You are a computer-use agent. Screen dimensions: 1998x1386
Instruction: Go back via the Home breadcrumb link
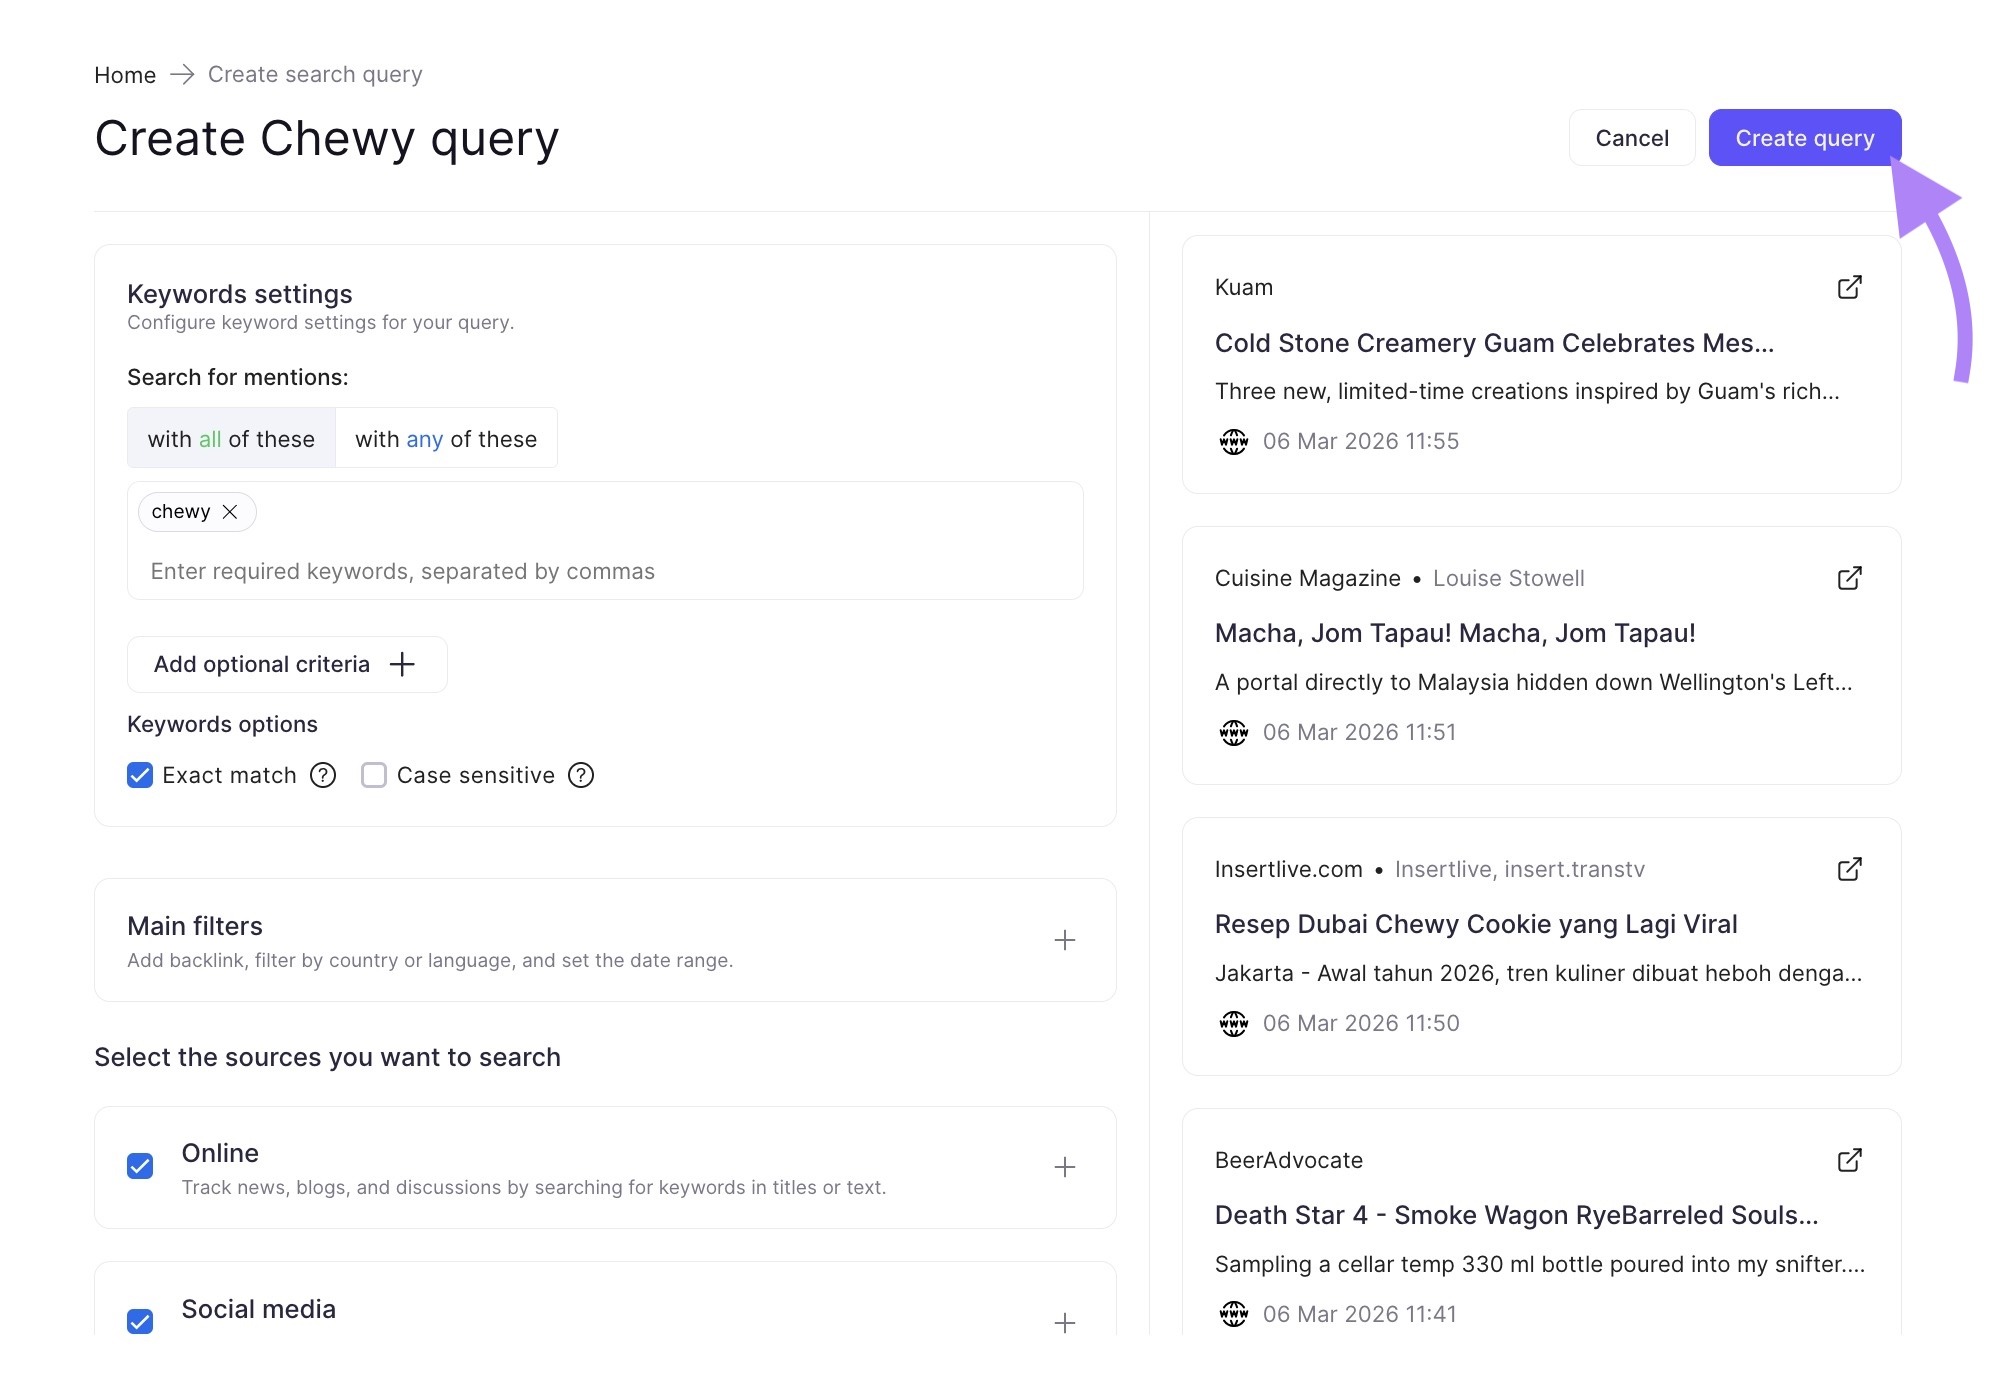tap(124, 74)
